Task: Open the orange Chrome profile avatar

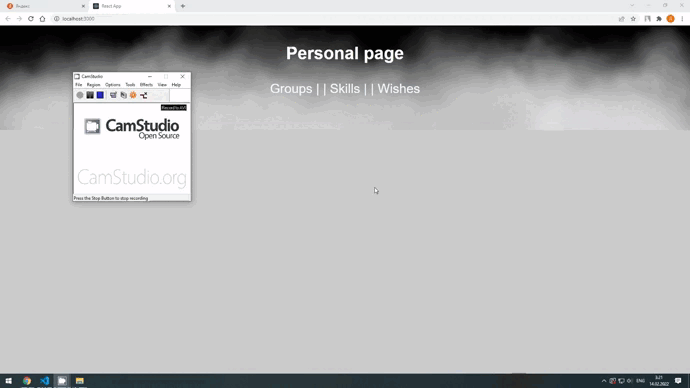Action: coord(671,19)
